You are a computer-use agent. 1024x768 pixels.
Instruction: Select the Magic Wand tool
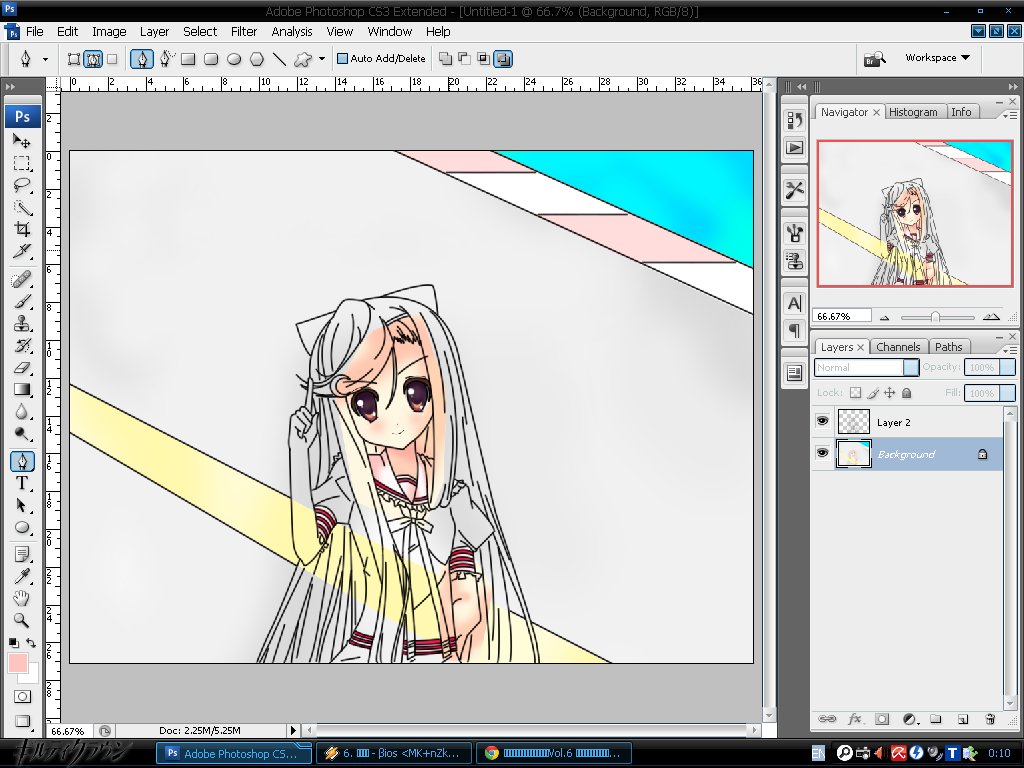pos(22,208)
